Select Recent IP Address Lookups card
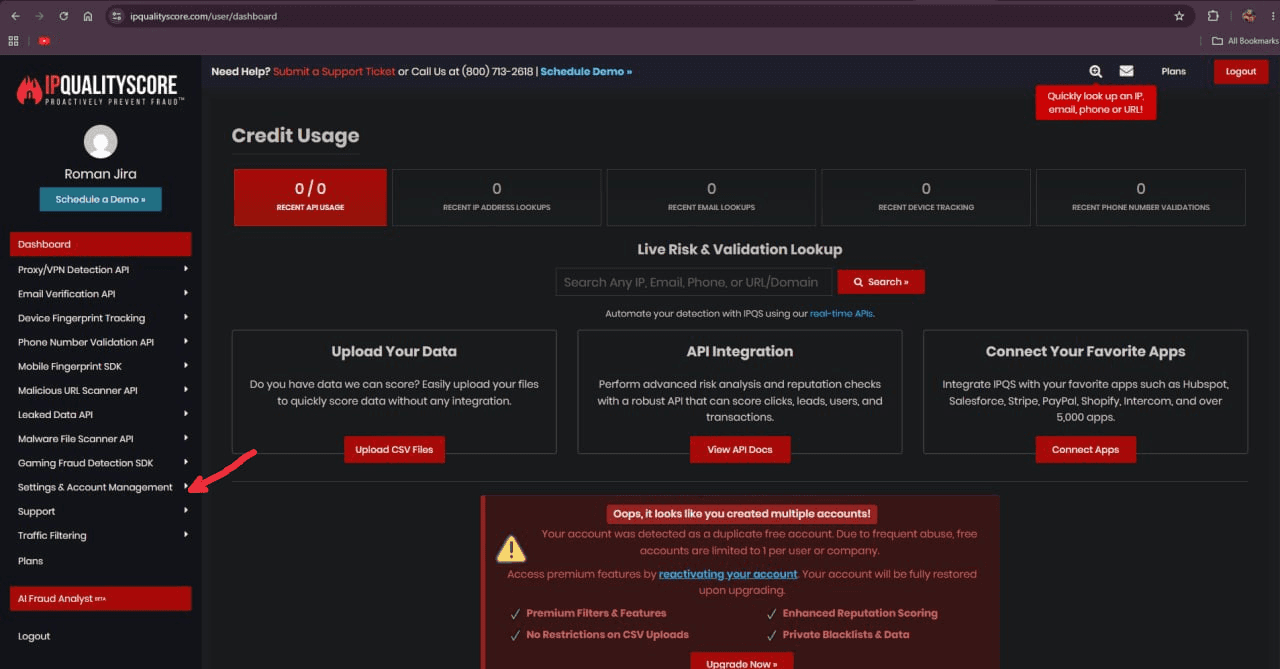 pos(497,197)
